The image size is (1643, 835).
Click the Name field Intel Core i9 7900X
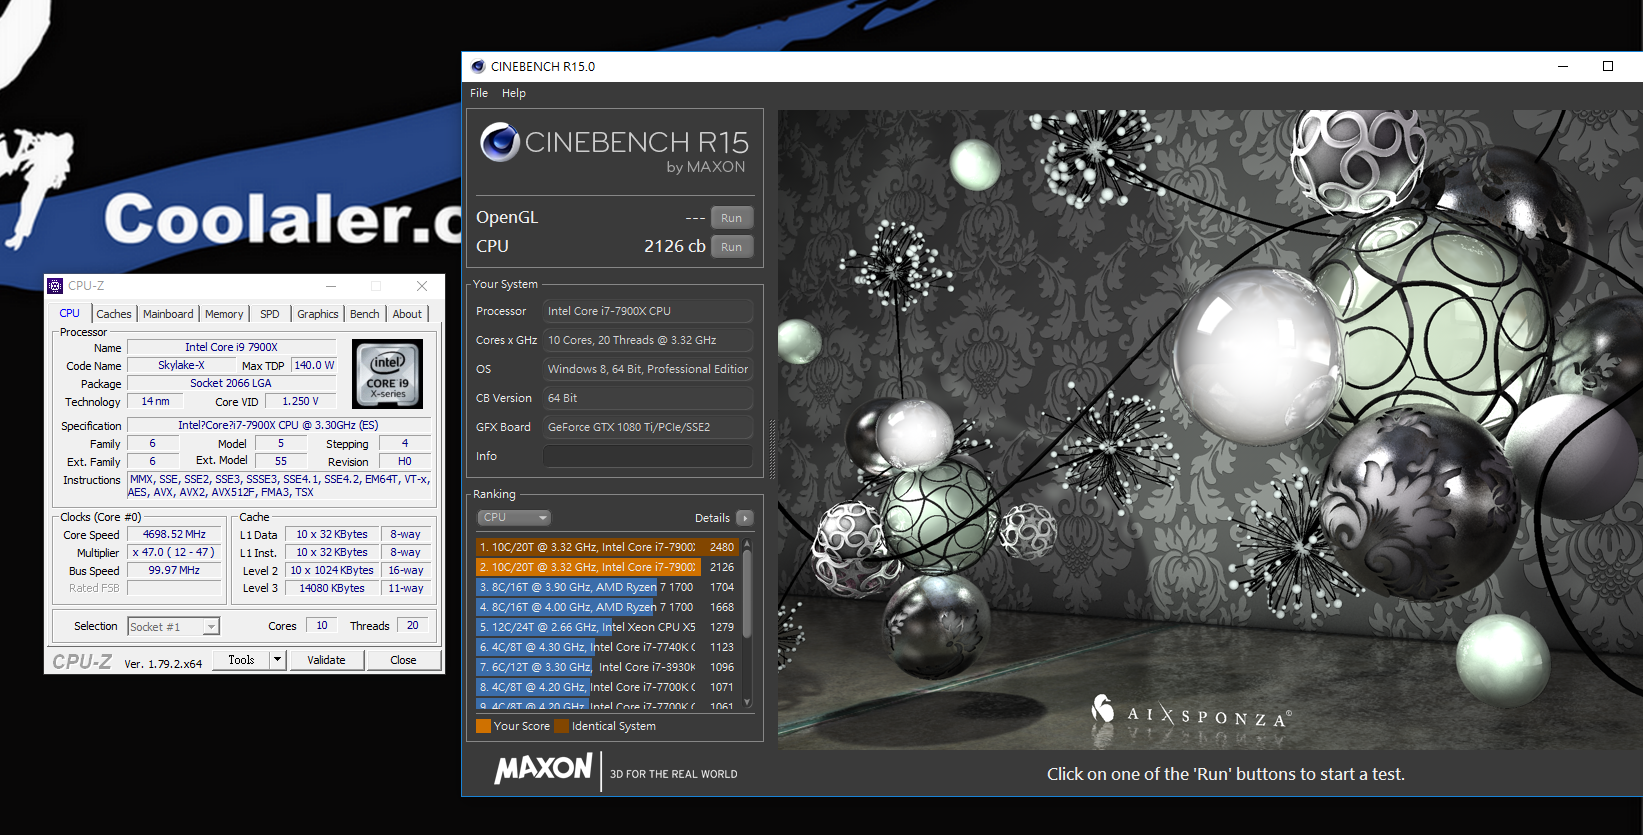point(231,347)
